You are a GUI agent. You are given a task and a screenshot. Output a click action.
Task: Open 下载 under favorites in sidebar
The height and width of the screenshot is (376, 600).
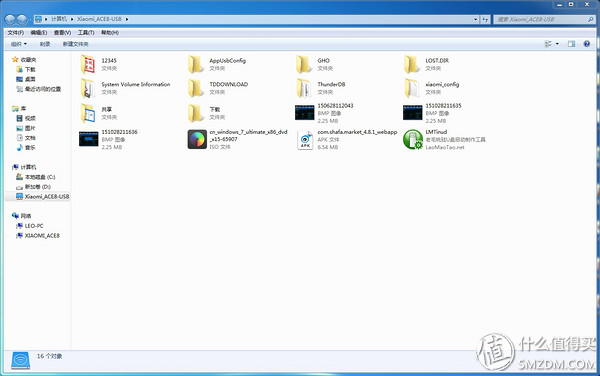26,69
